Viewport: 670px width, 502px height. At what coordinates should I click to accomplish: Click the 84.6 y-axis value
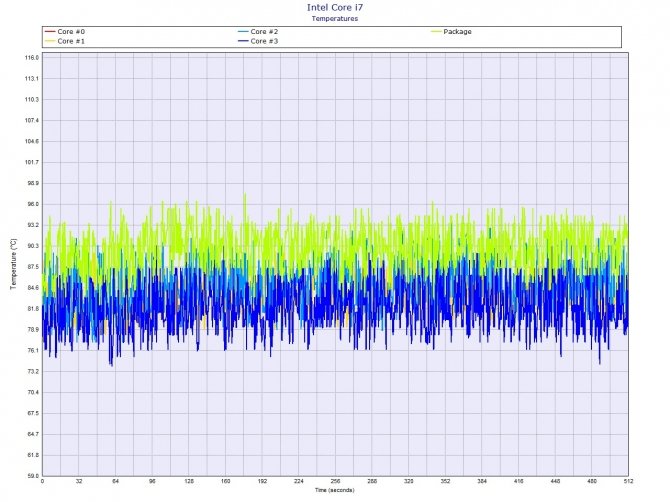[x=32, y=288]
